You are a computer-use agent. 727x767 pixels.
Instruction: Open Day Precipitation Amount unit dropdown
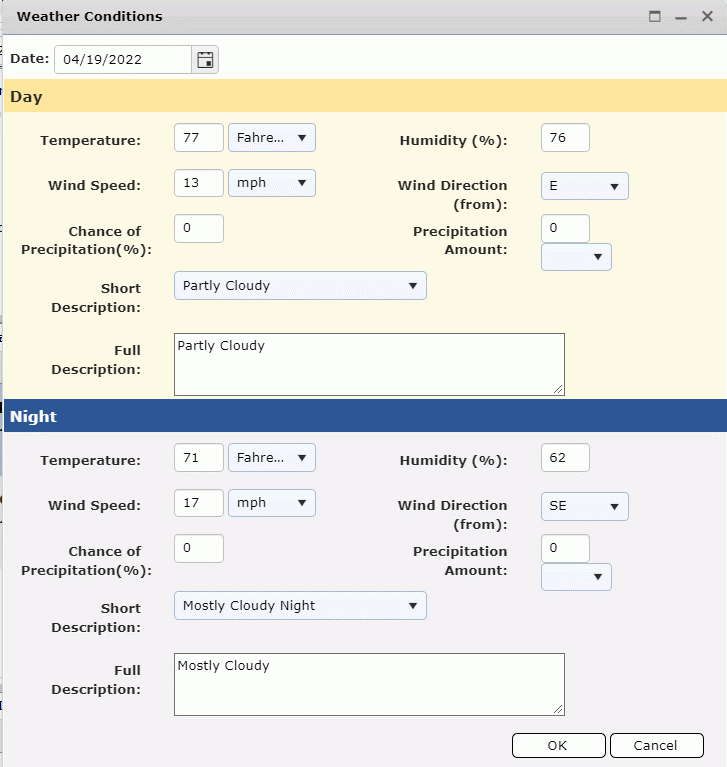[x=576, y=257]
